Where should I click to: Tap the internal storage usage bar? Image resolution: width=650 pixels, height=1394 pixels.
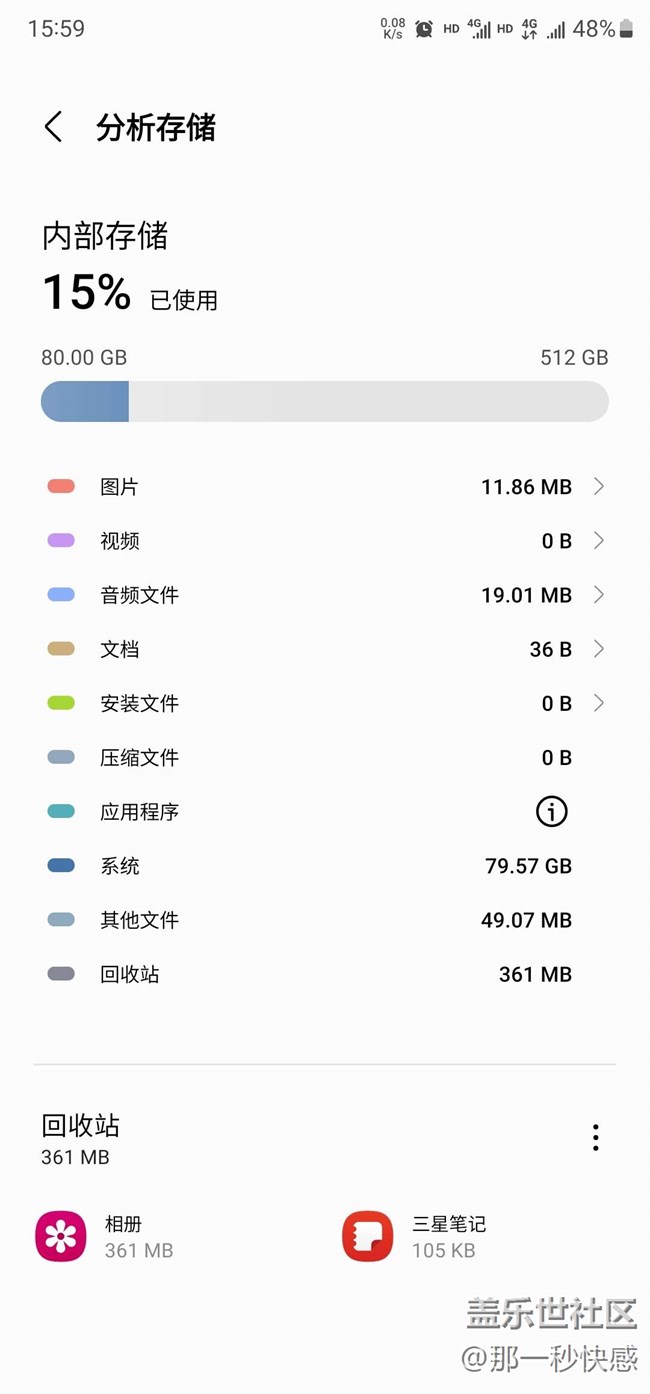pyautogui.click(x=324, y=401)
